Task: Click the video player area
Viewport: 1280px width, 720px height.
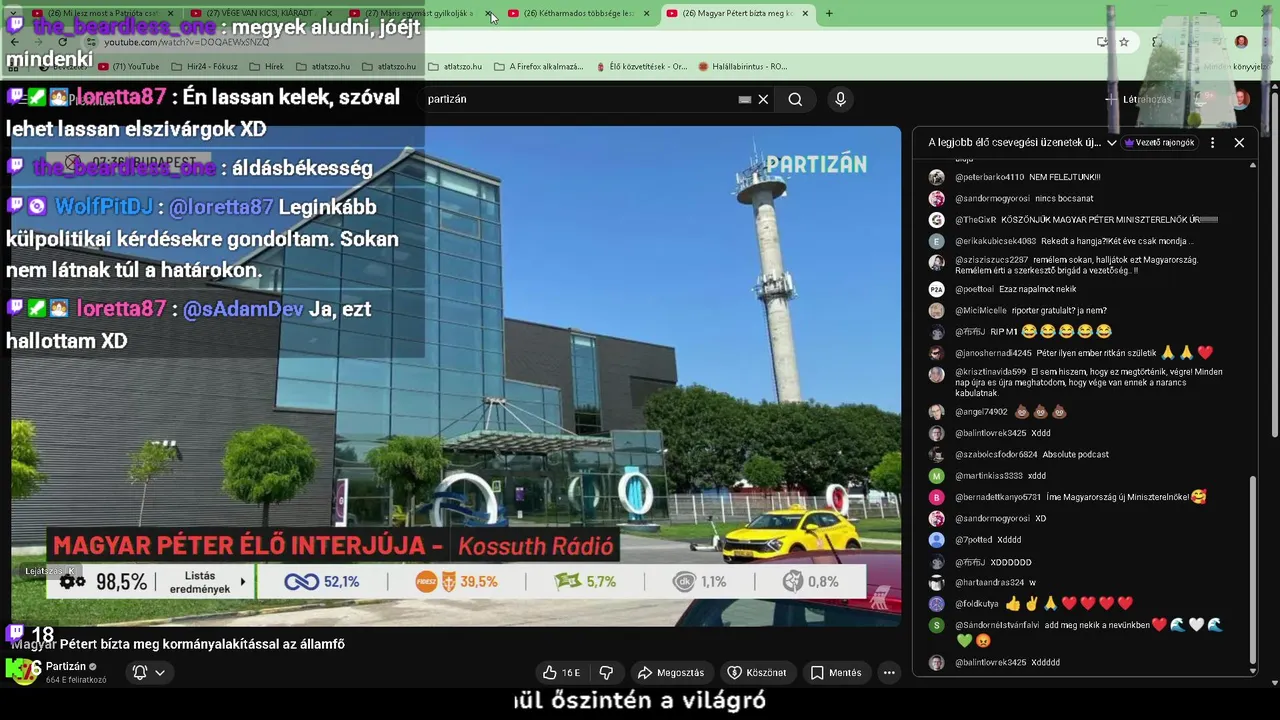Action: point(456,376)
